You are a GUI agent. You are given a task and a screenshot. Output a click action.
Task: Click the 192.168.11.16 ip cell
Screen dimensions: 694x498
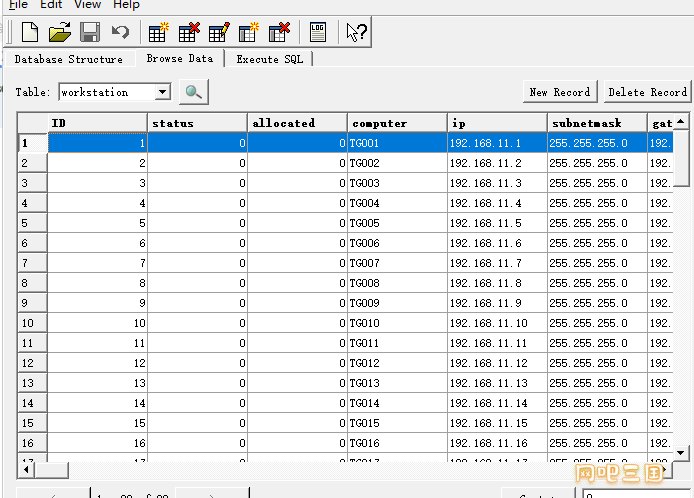[x=497, y=443]
